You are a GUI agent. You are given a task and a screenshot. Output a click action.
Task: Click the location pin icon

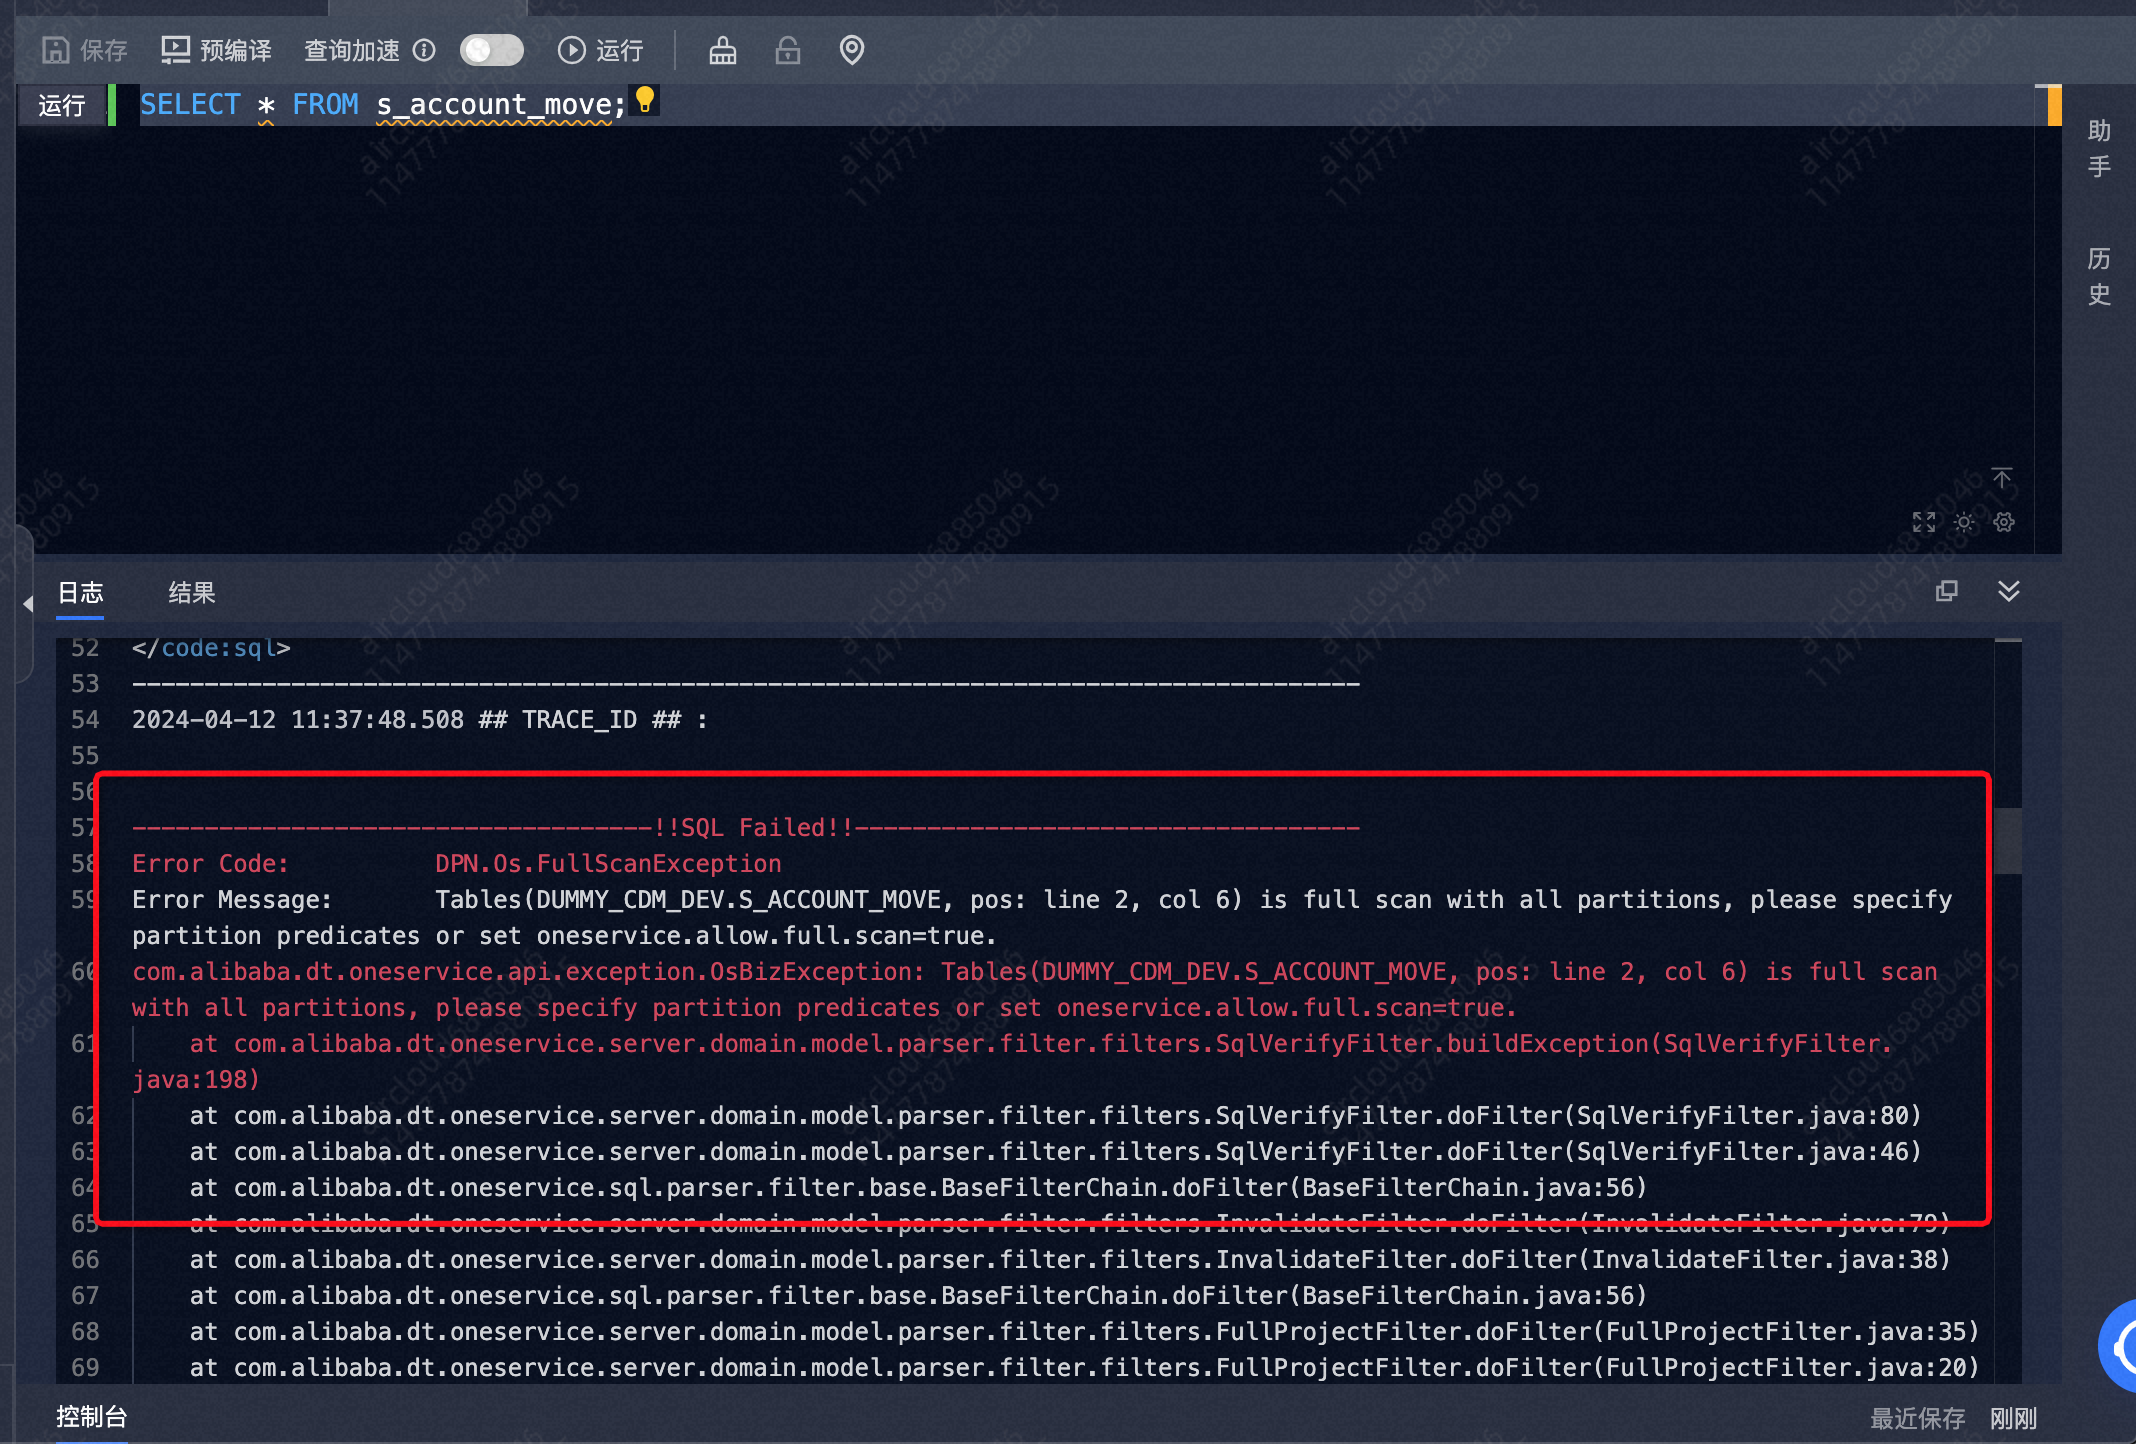pyautogui.click(x=852, y=50)
